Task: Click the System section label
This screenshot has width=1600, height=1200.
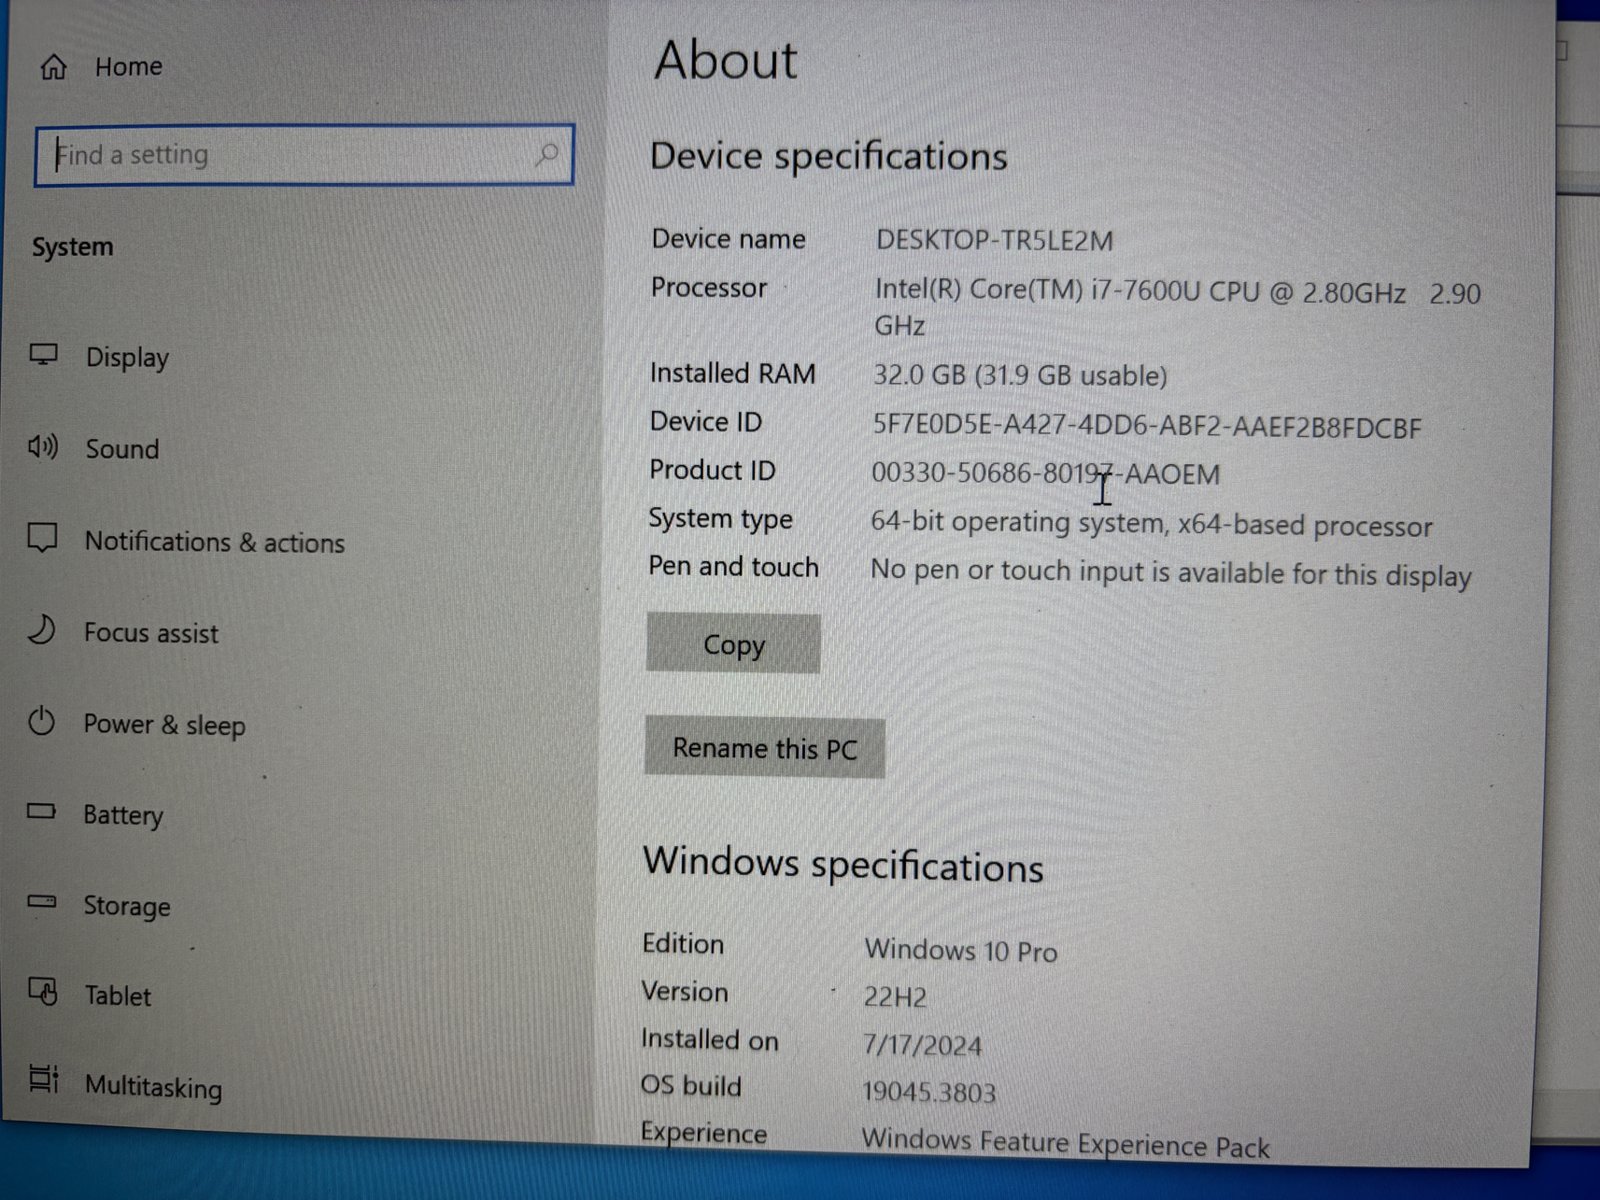Action: [x=72, y=247]
